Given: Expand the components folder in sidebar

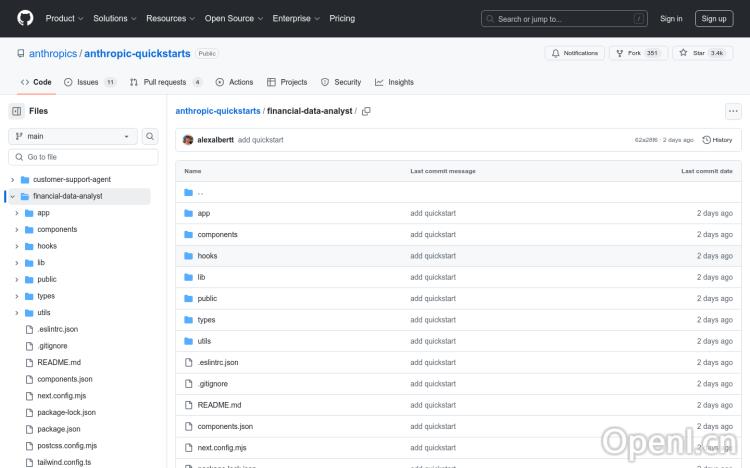Looking at the screenshot, I should tap(17, 230).
